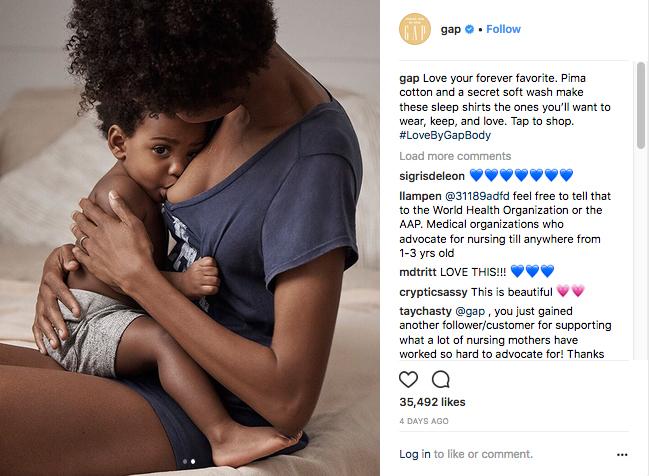Follow the gap account

[503, 29]
